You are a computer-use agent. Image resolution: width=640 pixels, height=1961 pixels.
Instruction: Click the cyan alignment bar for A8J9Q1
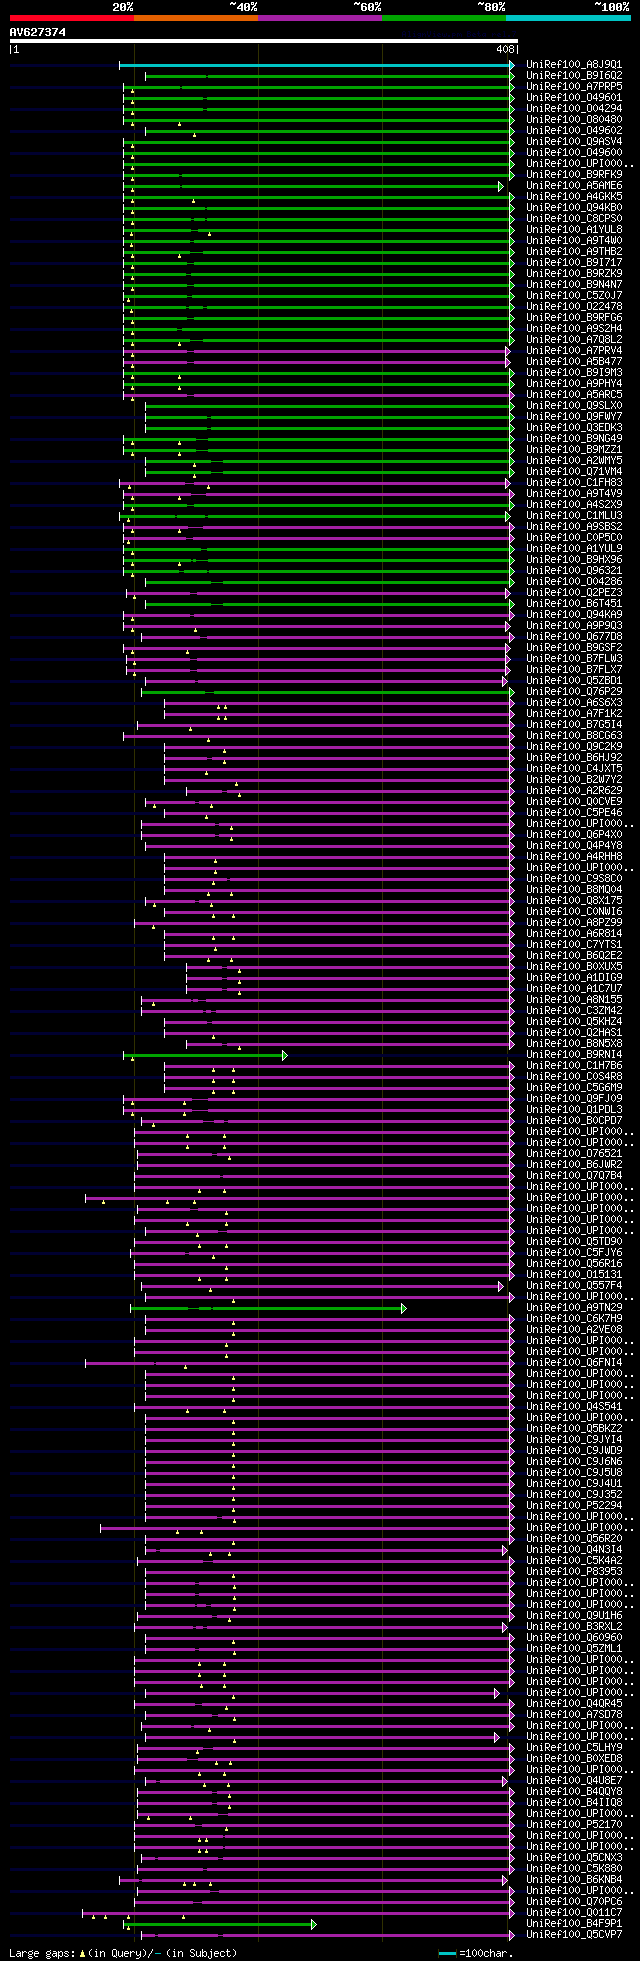(x=316, y=65)
